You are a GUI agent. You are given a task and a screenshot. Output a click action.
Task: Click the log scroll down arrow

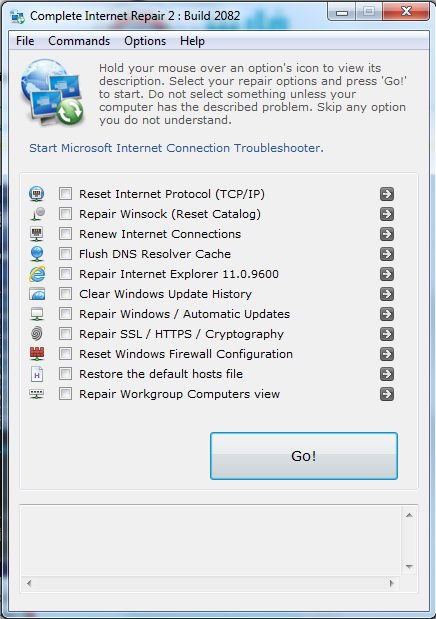pyautogui.click(x=410, y=567)
